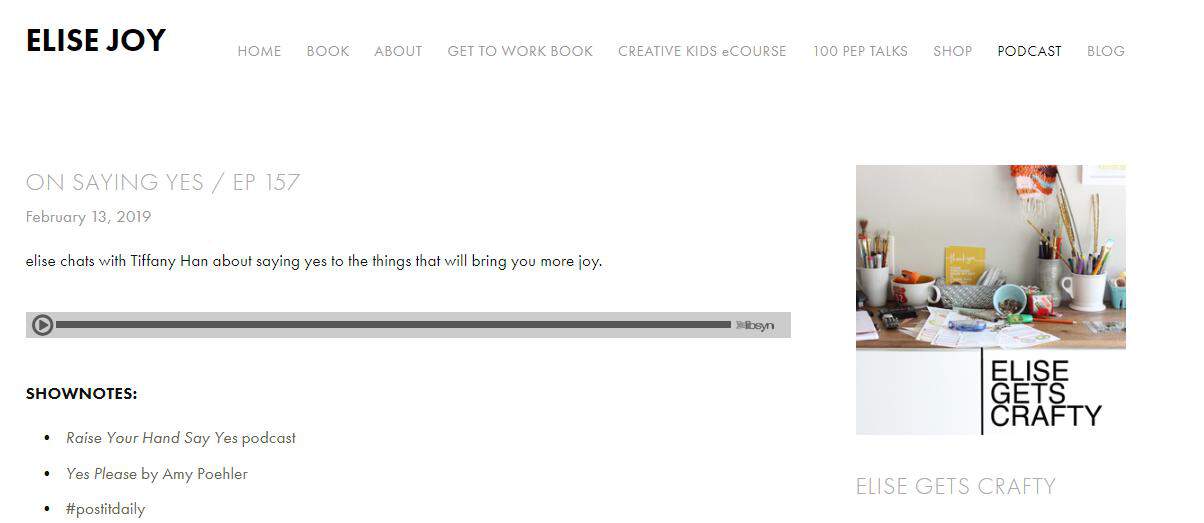Open Yes Please by Amy Poehler link
This screenshot has height=523, width=1204.
(x=157, y=474)
